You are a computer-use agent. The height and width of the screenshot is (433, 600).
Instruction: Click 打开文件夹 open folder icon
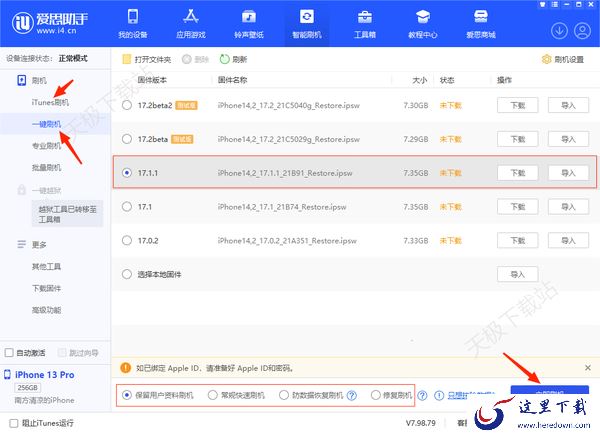coord(126,59)
